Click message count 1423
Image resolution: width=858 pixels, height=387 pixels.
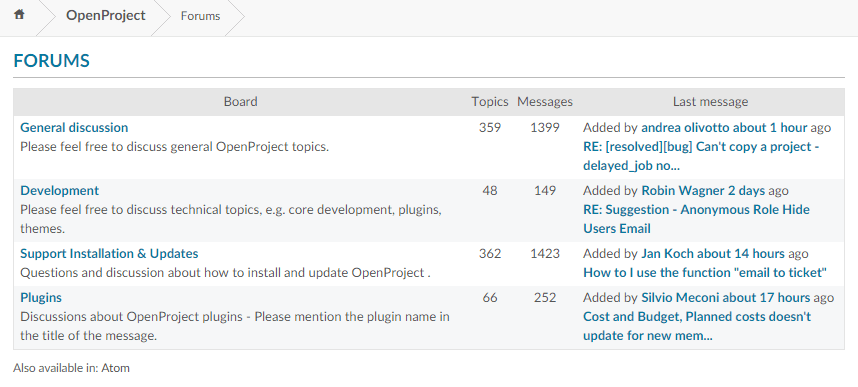[x=545, y=254]
